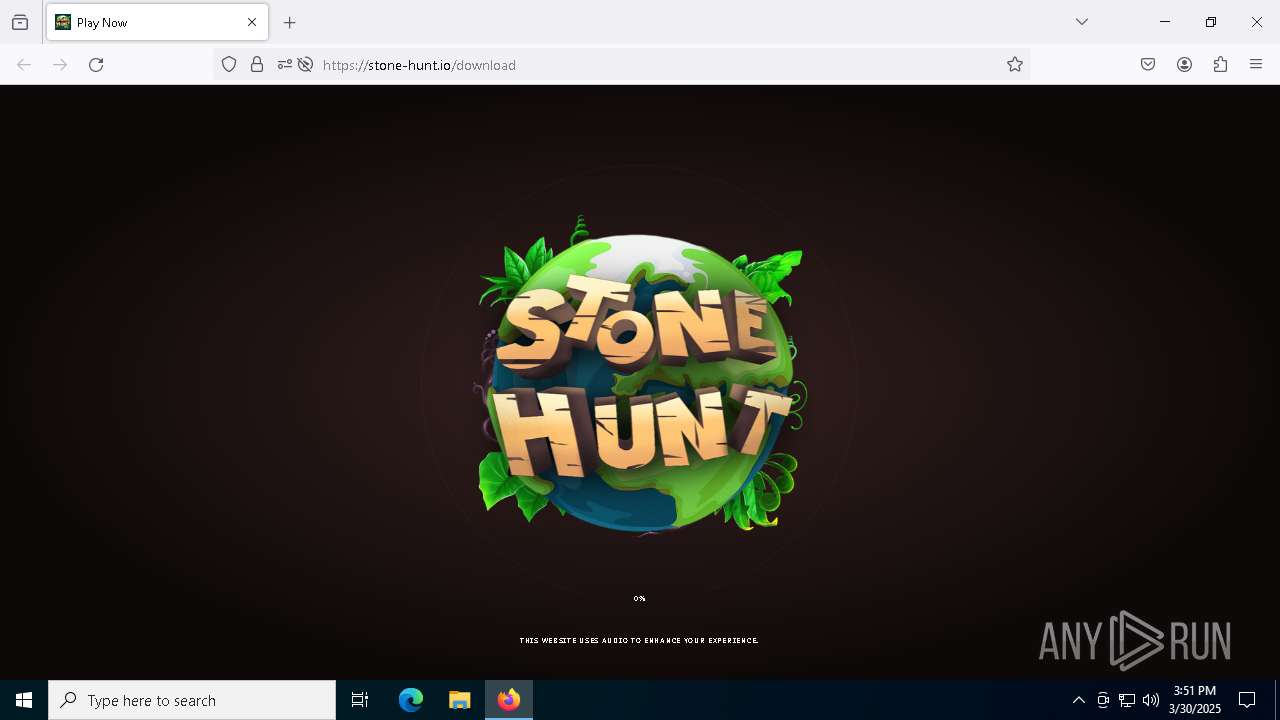Viewport: 1280px width, 720px height.
Task: Close the Play Now tab
Action: [252, 22]
